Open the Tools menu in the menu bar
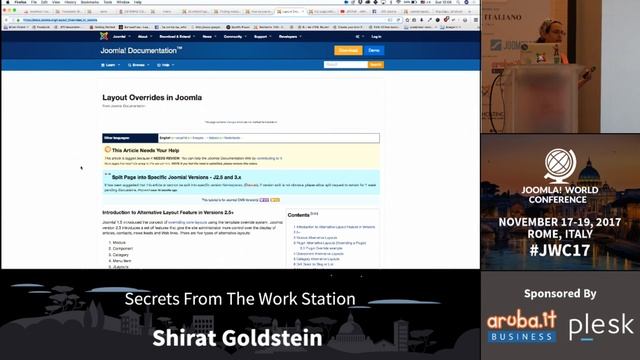Image resolution: width=640 pixels, height=360 pixels. pyautogui.click(x=108, y=2)
